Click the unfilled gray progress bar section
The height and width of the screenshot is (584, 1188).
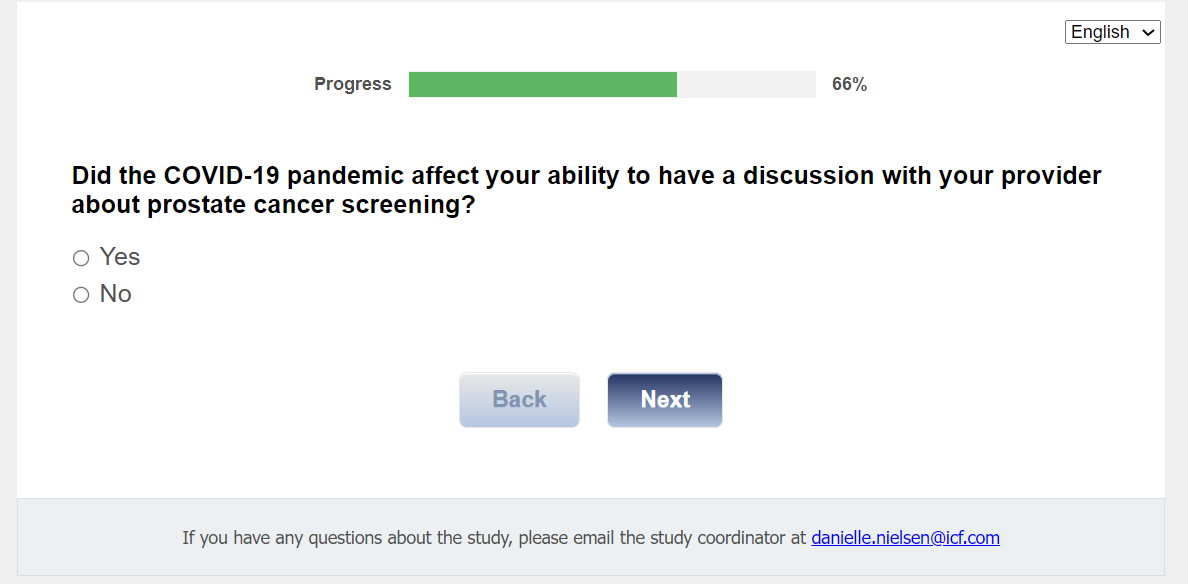click(x=746, y=85)
